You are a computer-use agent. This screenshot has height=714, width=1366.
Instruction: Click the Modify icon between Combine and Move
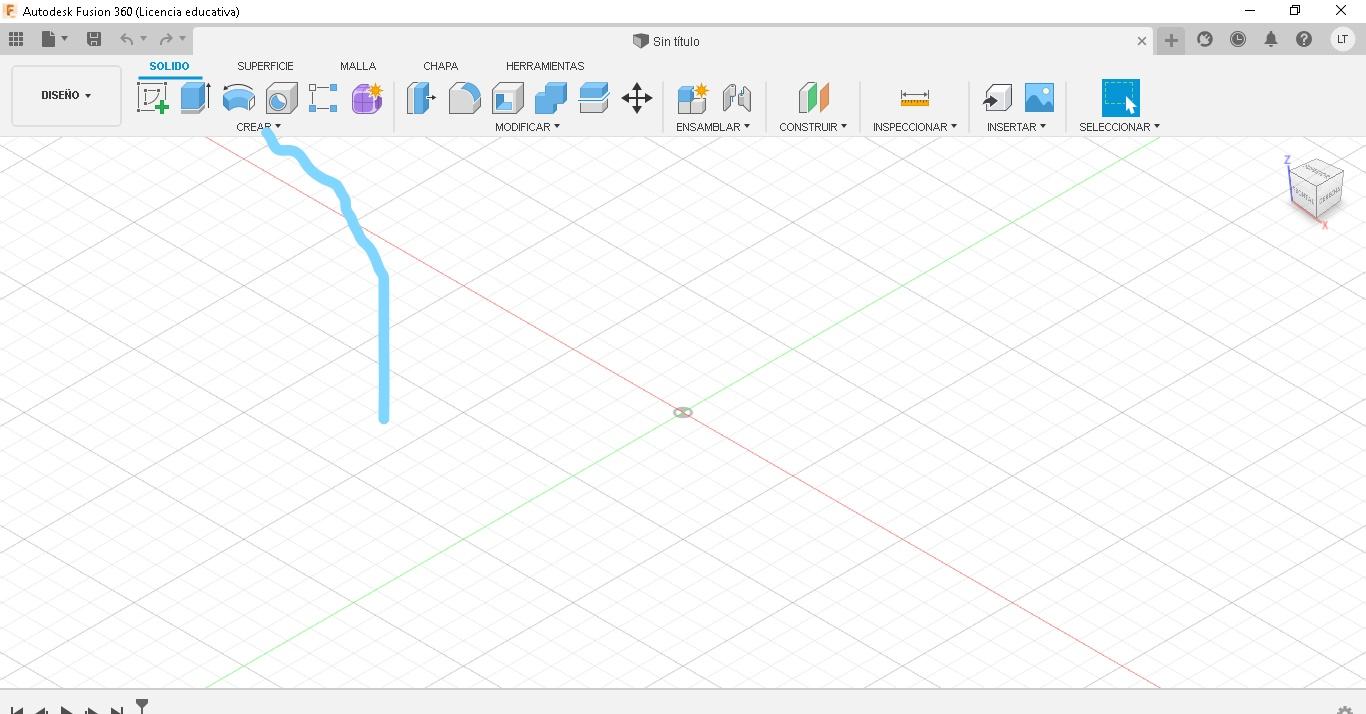[x=593, y=98]
